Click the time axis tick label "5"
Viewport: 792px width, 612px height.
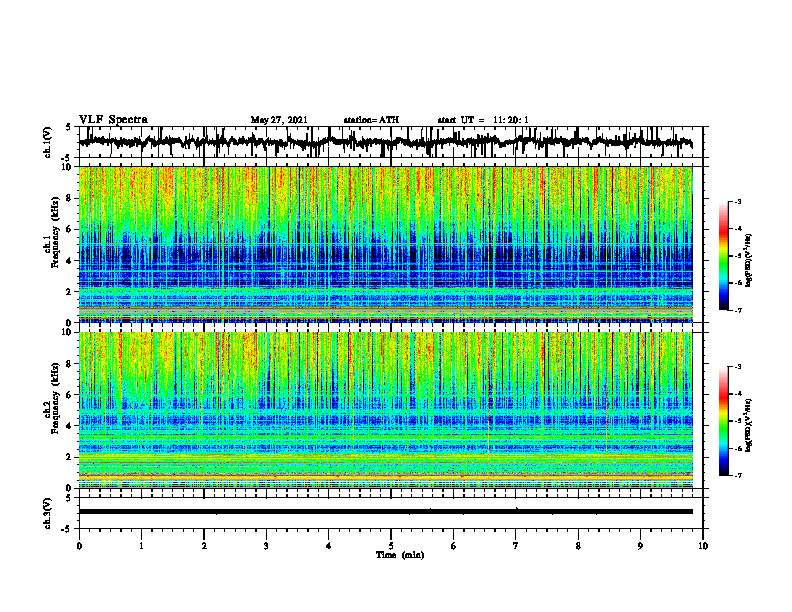[x=391, y=546]
